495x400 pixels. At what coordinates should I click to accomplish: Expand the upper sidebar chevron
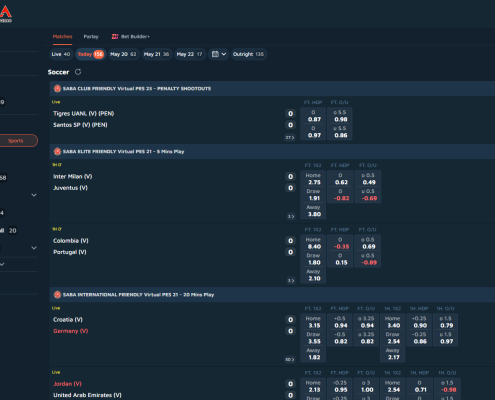point(34,195)
